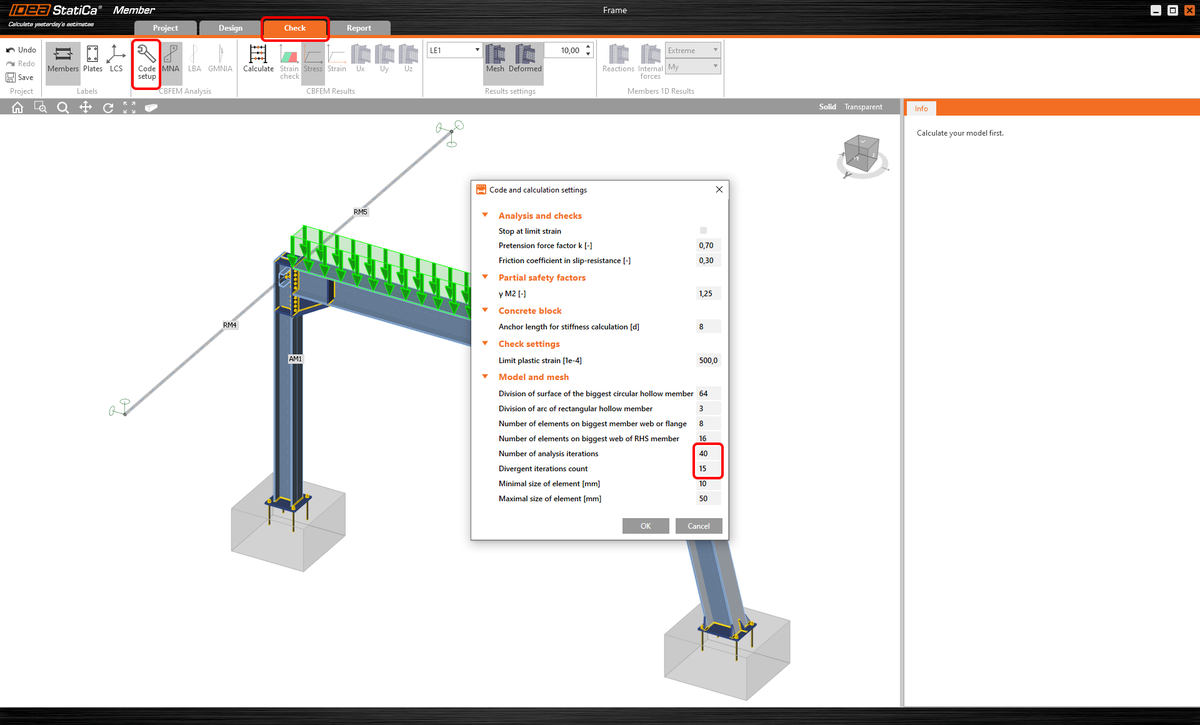Toggle Transparent display mode for the model
This screenshot has height=725, width=1200.
[863, 106]
